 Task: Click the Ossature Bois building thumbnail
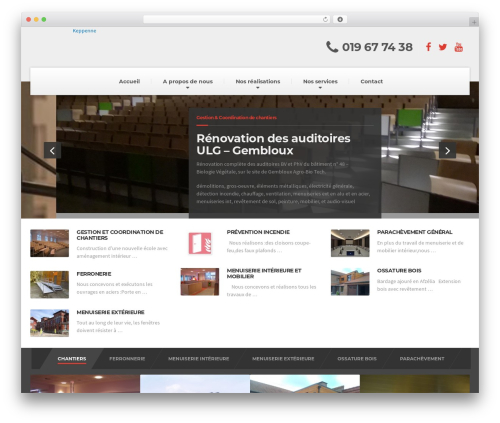tap(350, 282)
